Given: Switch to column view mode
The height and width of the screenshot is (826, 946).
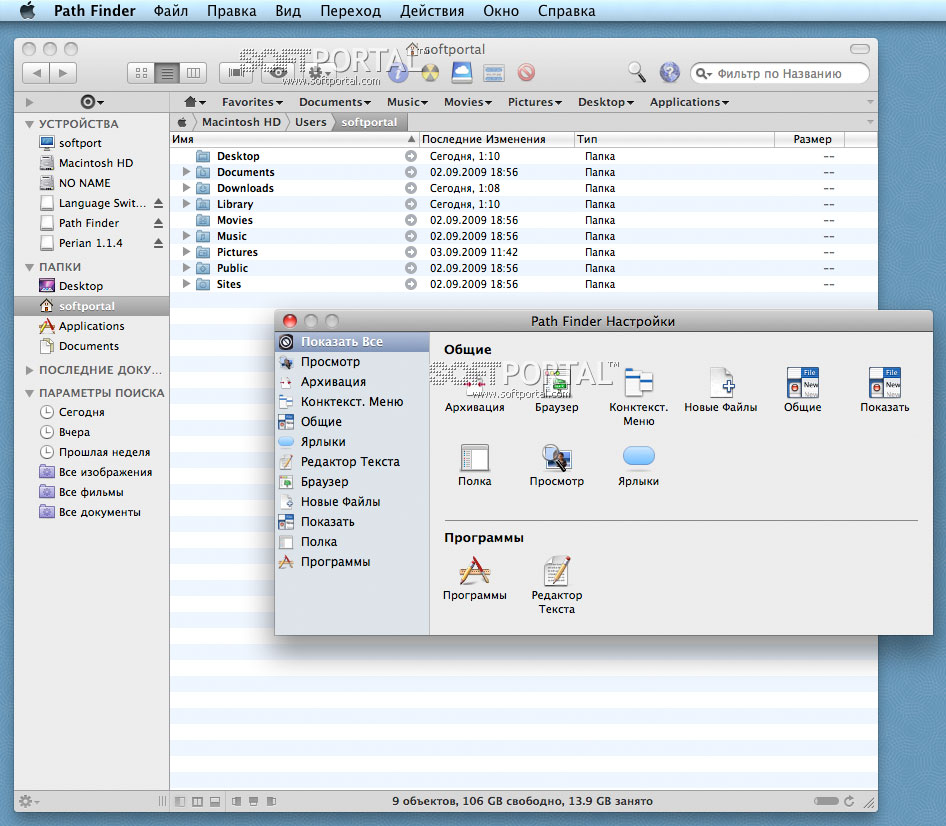Looking at the screenshot, I should click(x=193, y=73).
